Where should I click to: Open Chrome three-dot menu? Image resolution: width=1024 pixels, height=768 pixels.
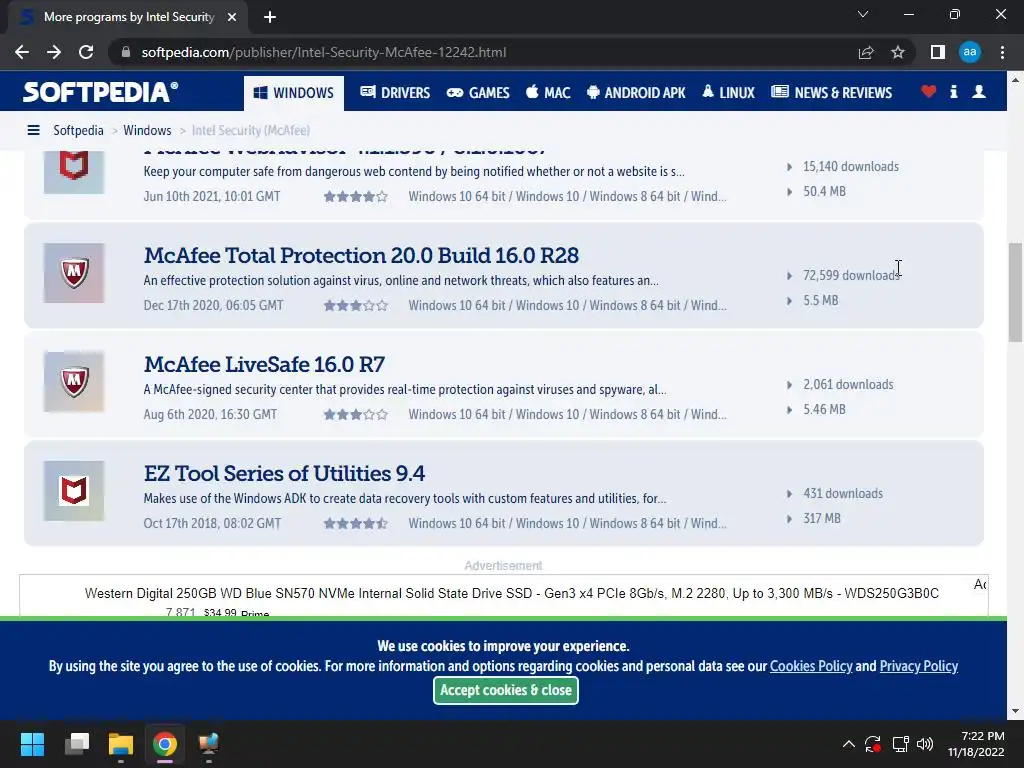point(1002,52)
